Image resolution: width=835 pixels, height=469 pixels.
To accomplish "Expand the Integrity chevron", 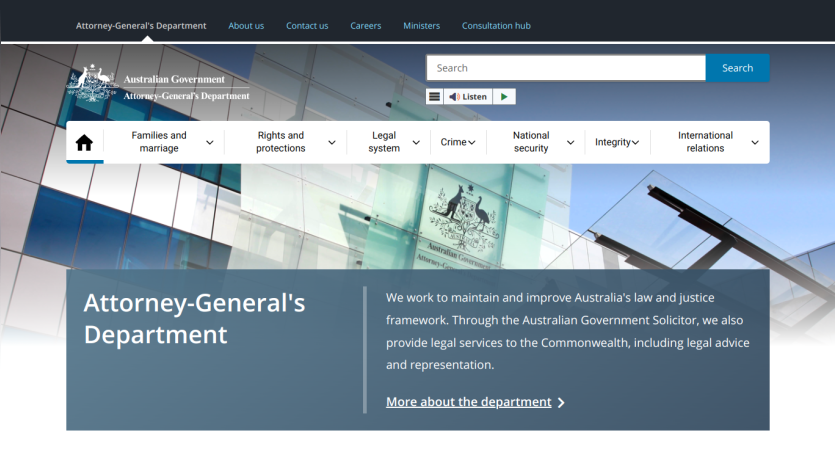I will coord(635,142).
